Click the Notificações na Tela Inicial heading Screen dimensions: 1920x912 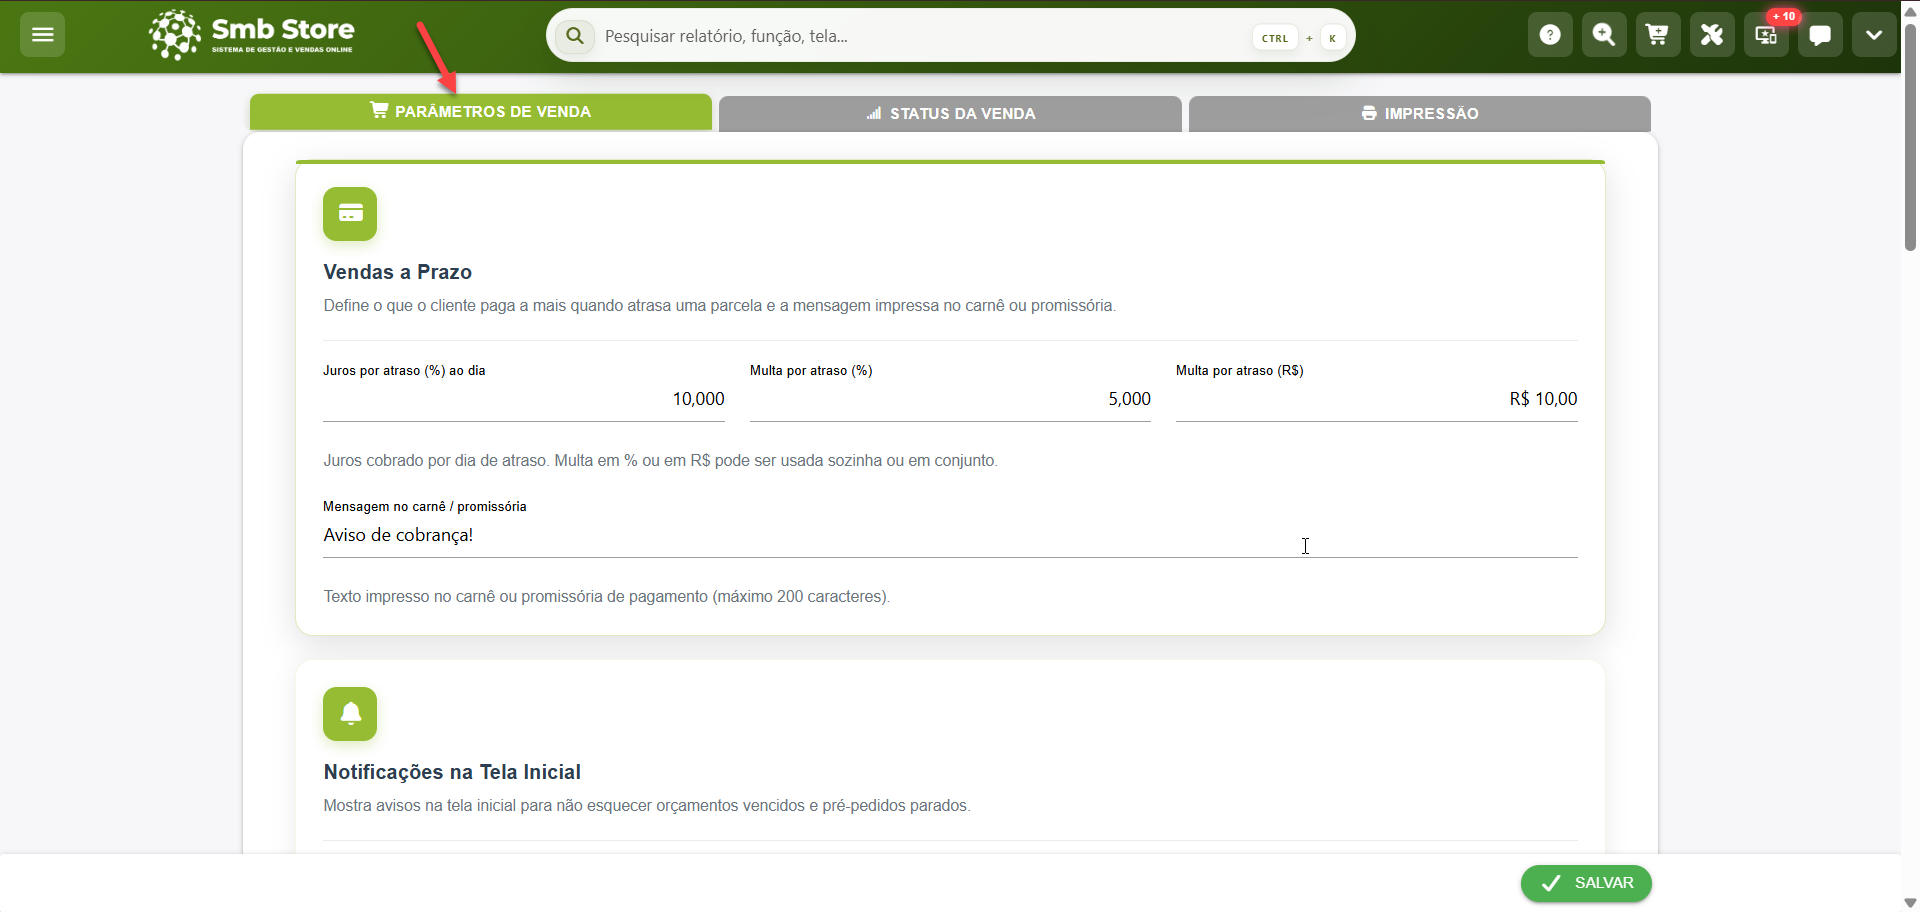[x=452, y=772]
